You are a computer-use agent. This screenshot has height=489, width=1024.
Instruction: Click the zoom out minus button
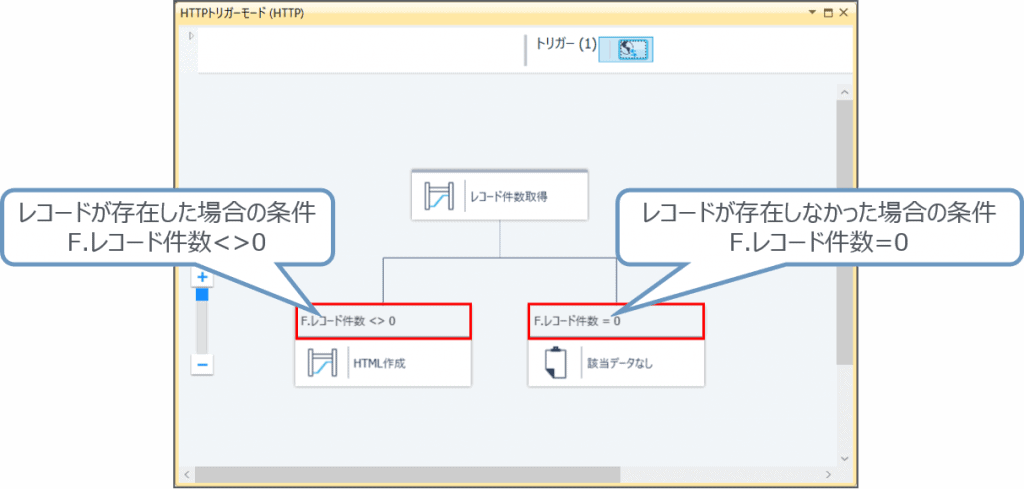click(202, 365)
